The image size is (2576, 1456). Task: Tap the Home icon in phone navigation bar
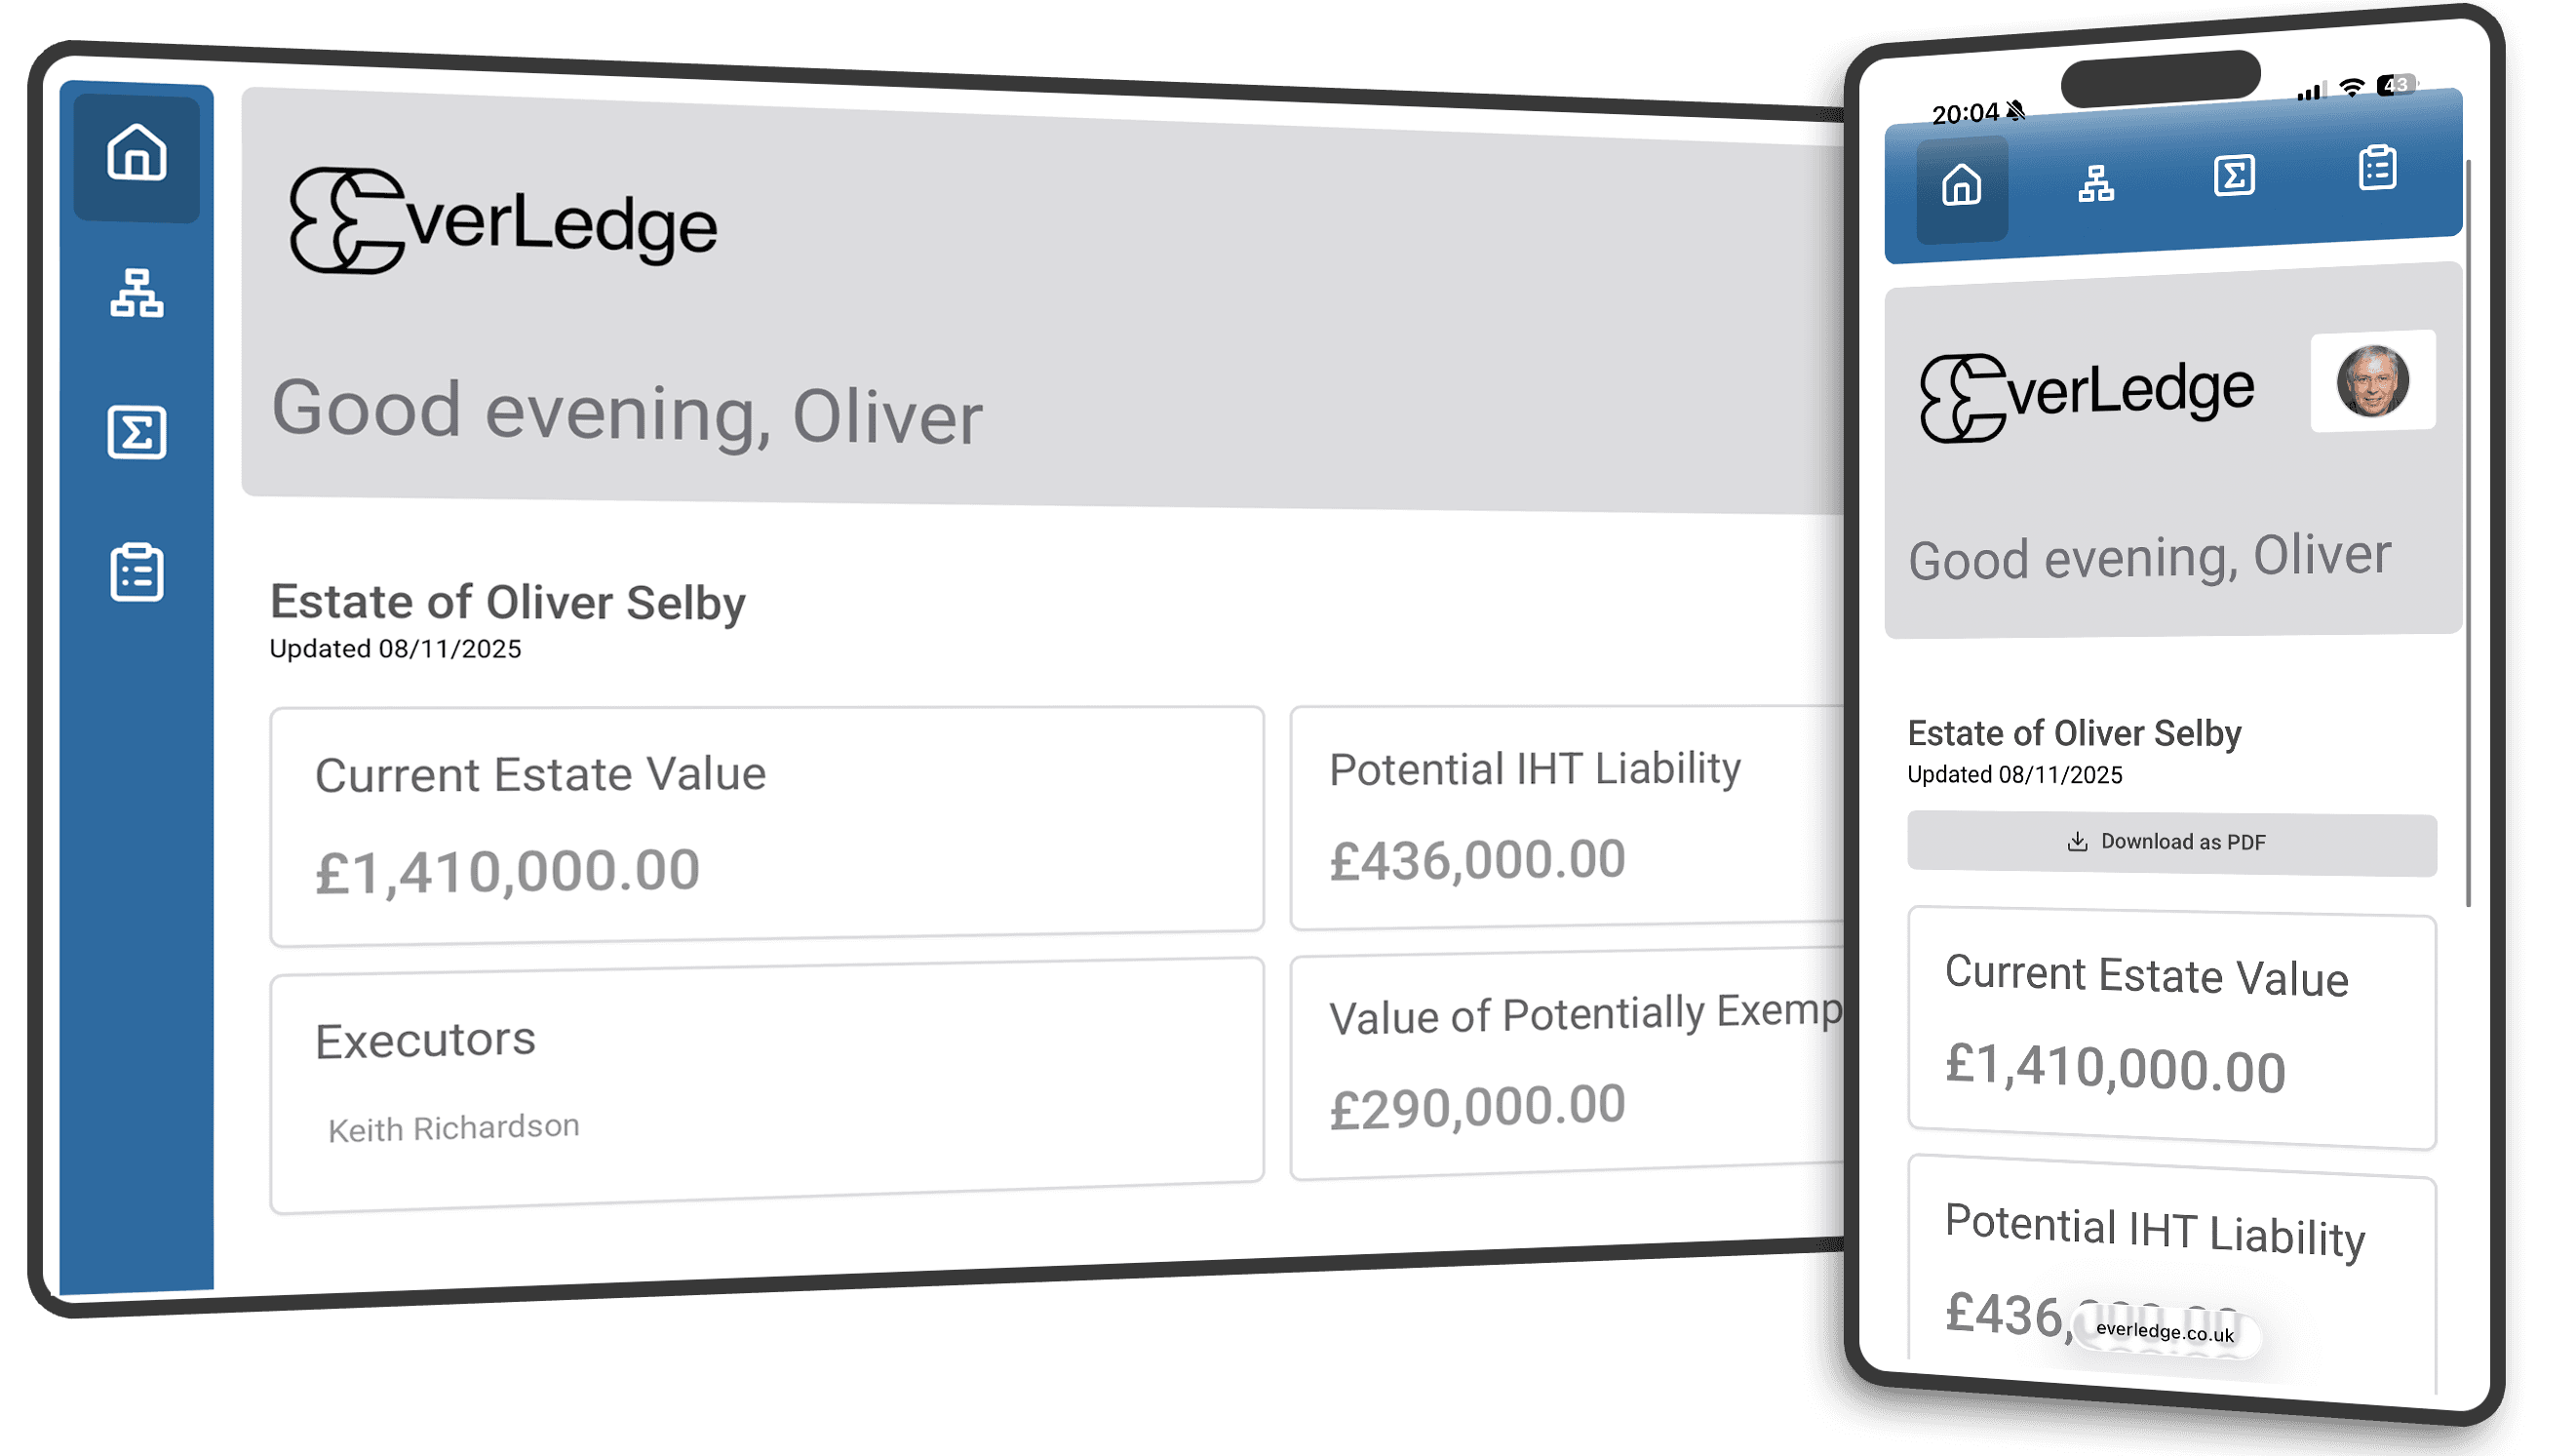[x=1961, y=186]
